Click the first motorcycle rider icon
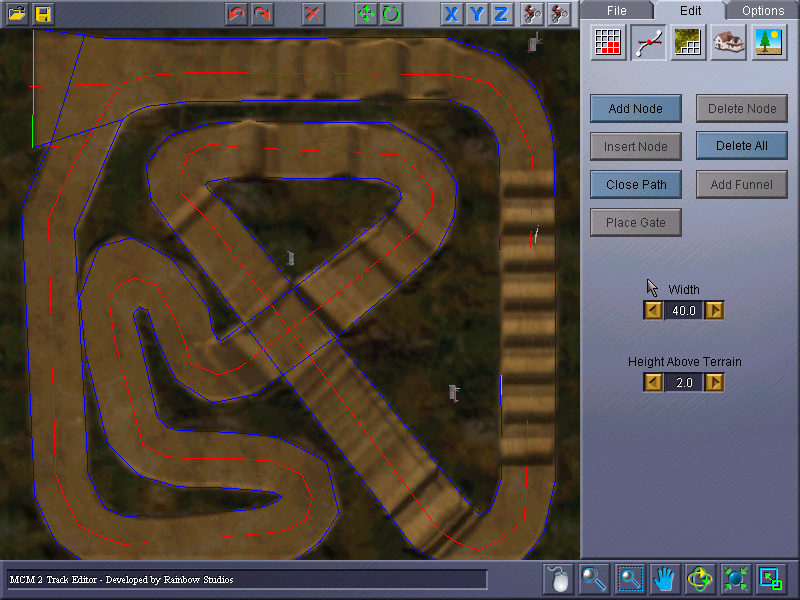 532,14
